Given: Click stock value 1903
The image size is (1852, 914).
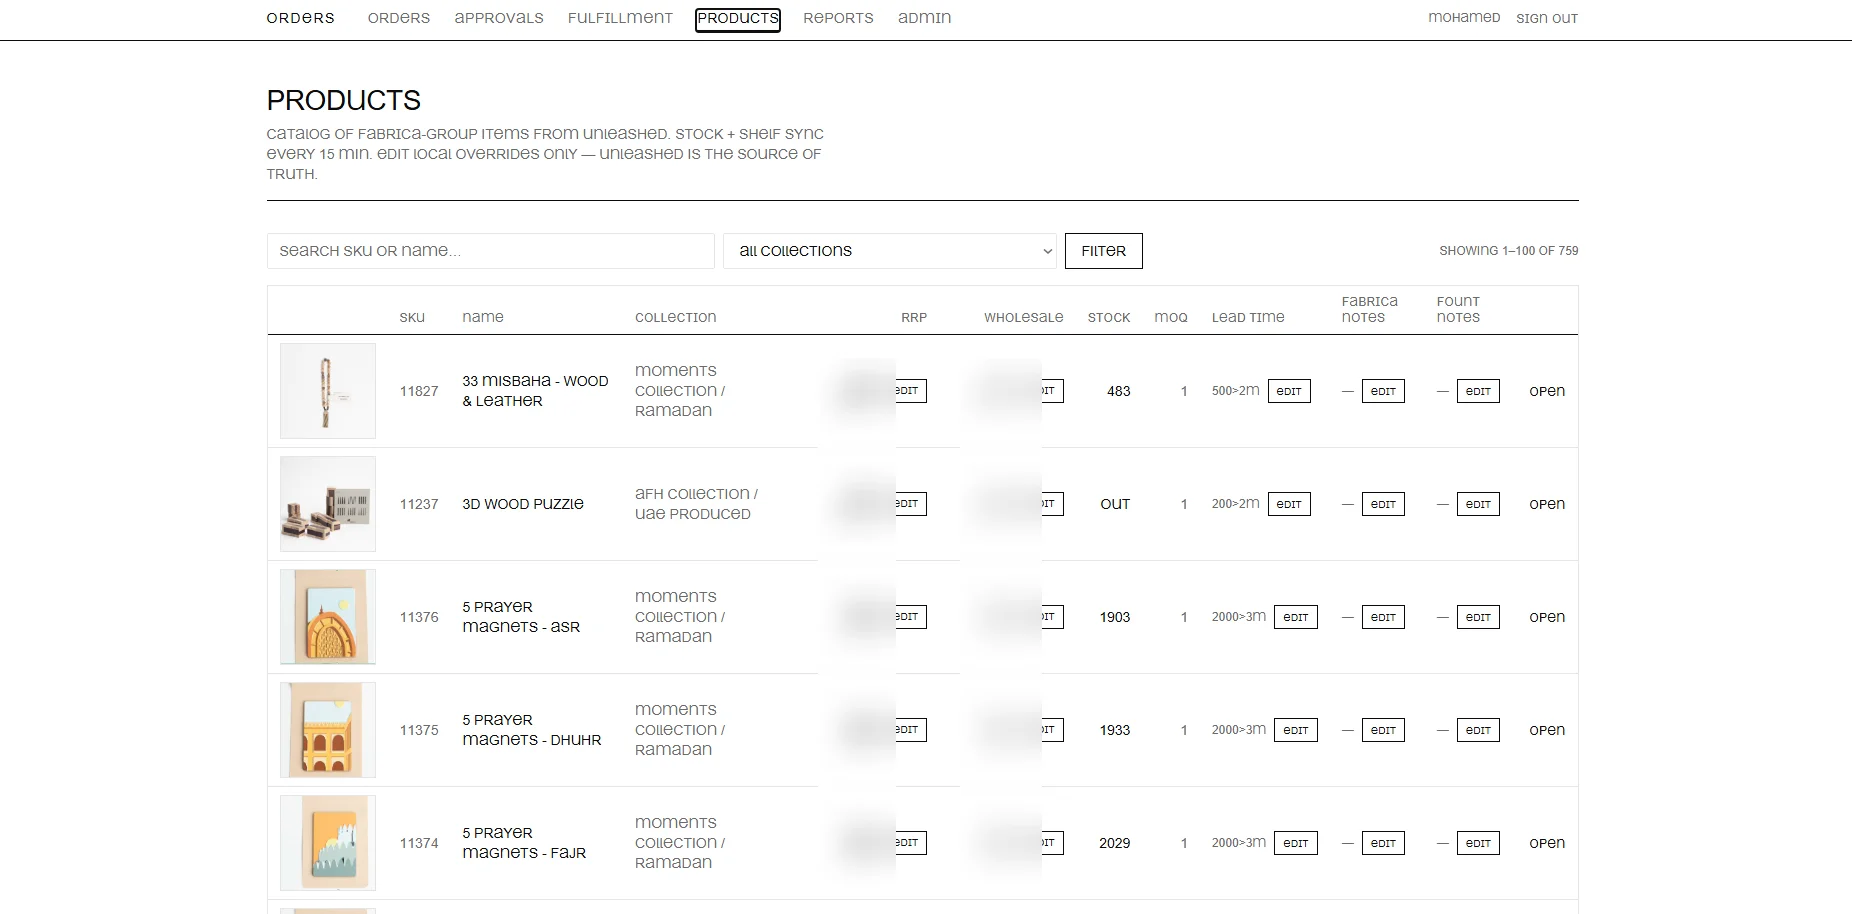Looking at the screenshot, I should (x=1115, y=617).
